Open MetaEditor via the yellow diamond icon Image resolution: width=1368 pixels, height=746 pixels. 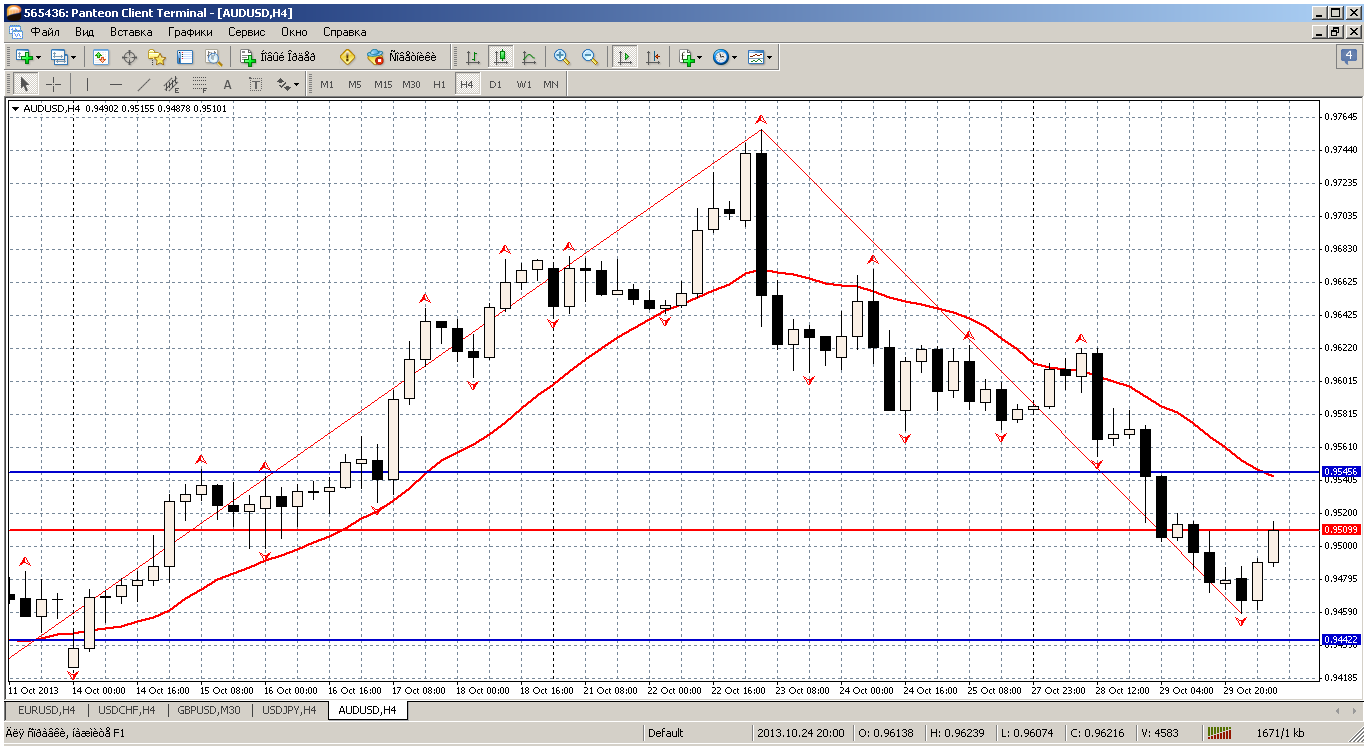point(348,57)
